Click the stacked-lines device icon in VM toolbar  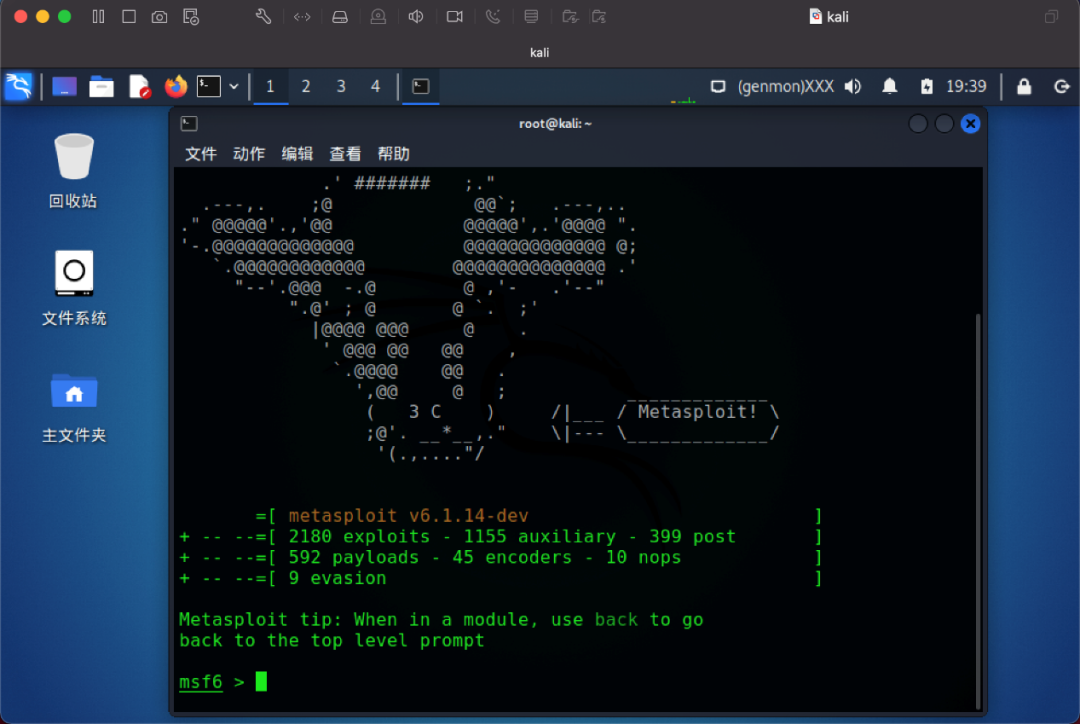pyautogui.click(x=531, y=17)
